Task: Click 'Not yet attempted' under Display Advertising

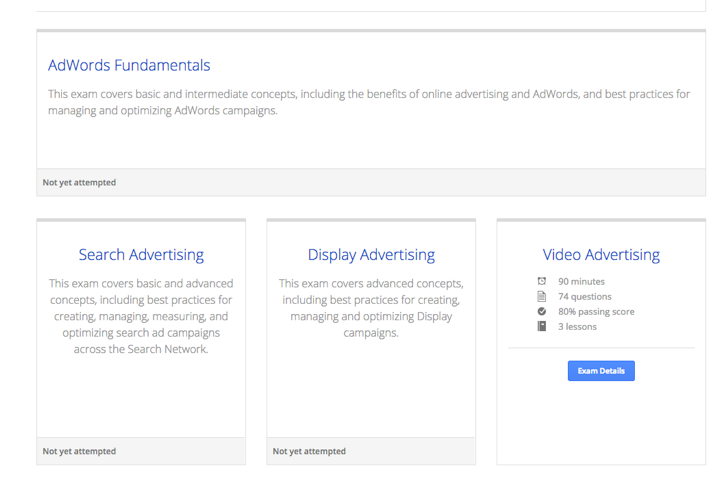Action: click(x=309, y=451)
